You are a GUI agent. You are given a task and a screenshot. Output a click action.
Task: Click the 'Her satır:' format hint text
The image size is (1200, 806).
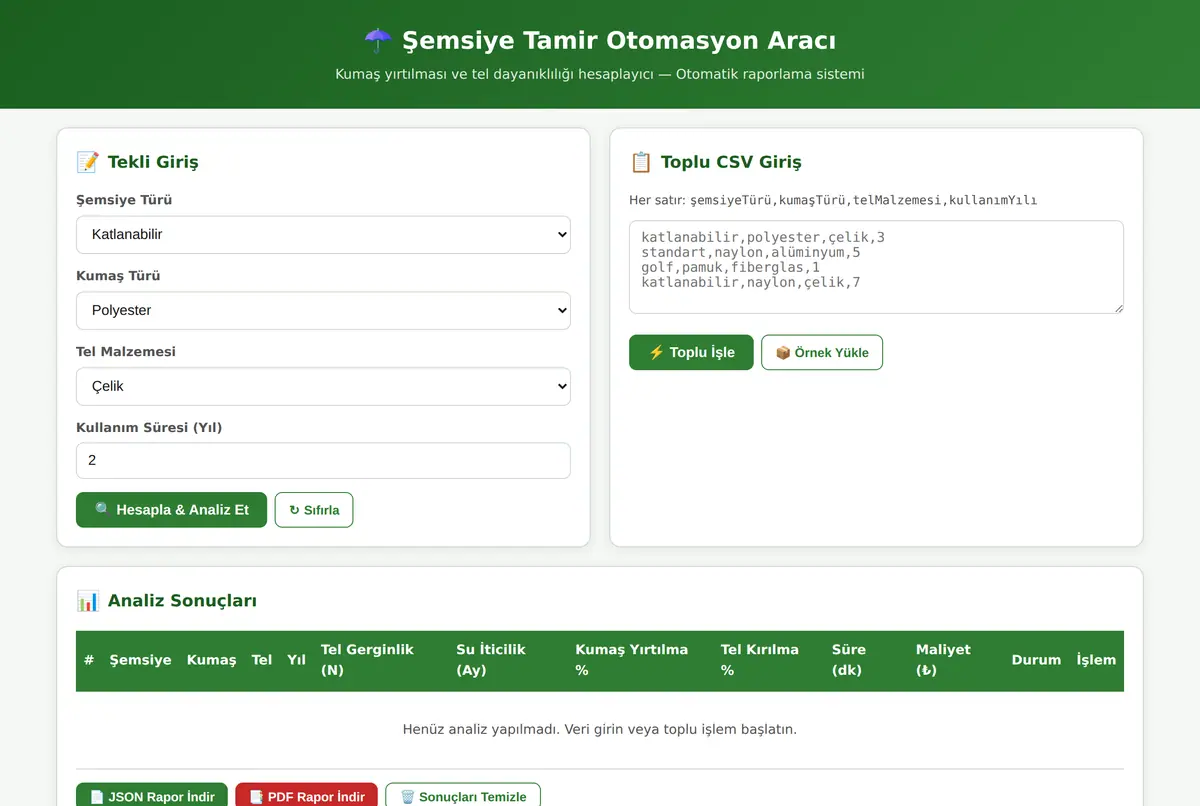(x=833, y=200)
